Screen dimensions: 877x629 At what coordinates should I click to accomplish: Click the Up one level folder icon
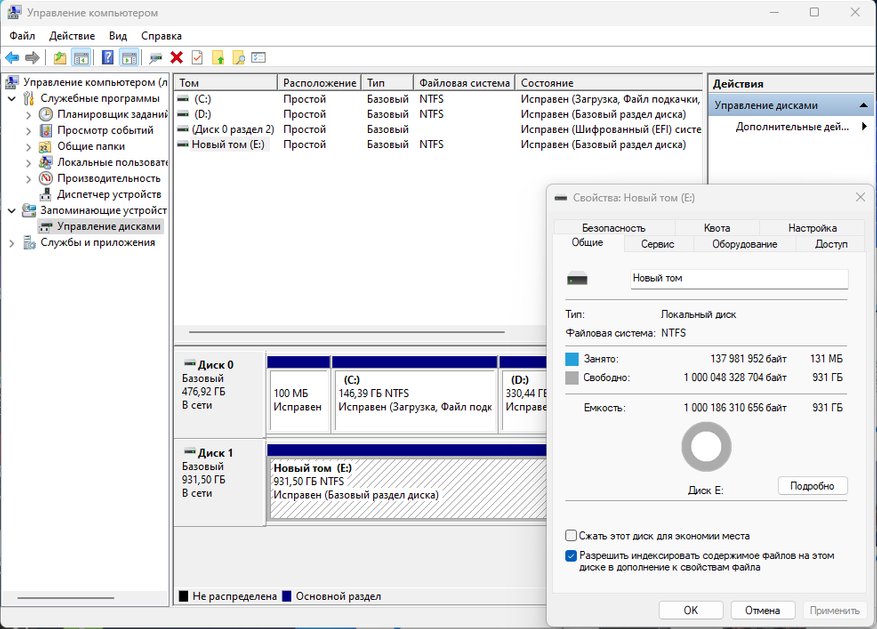point(60,58)
